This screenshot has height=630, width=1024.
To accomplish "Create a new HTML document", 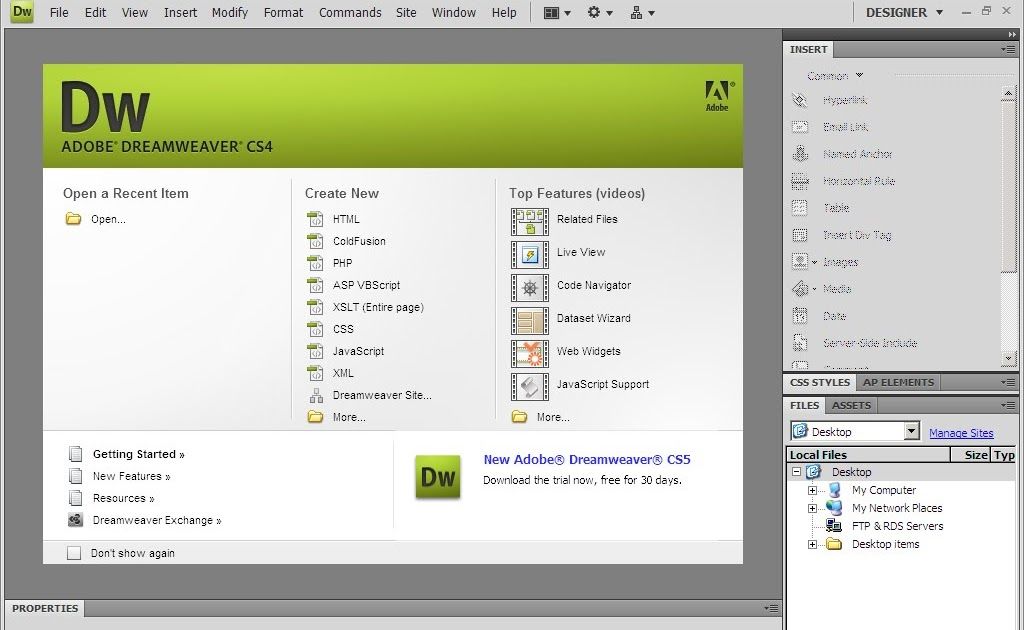I will click(345, 219).
